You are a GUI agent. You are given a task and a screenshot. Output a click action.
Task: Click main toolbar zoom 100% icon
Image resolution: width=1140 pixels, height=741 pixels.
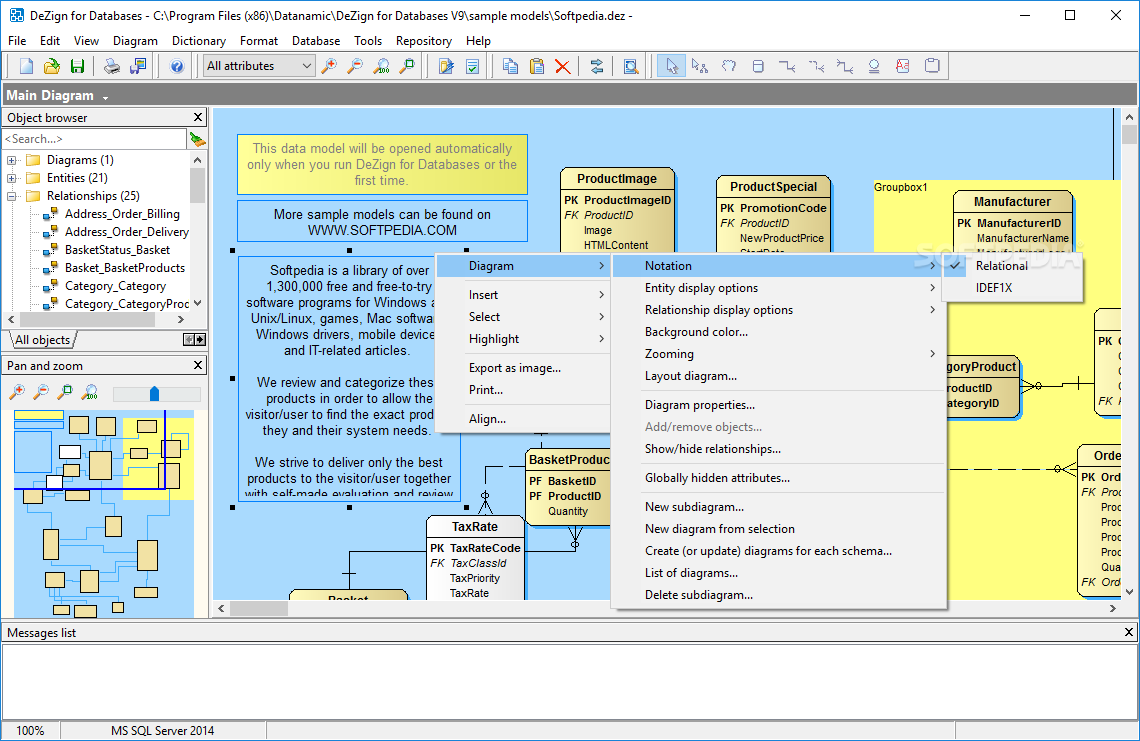pyautogui.click(x=382, y=66)
